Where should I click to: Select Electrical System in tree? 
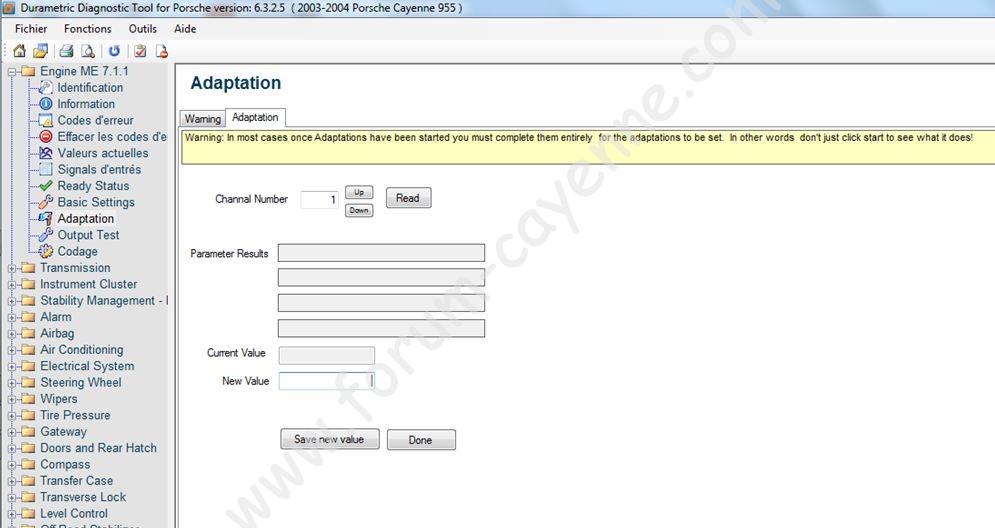click(87, 366)
